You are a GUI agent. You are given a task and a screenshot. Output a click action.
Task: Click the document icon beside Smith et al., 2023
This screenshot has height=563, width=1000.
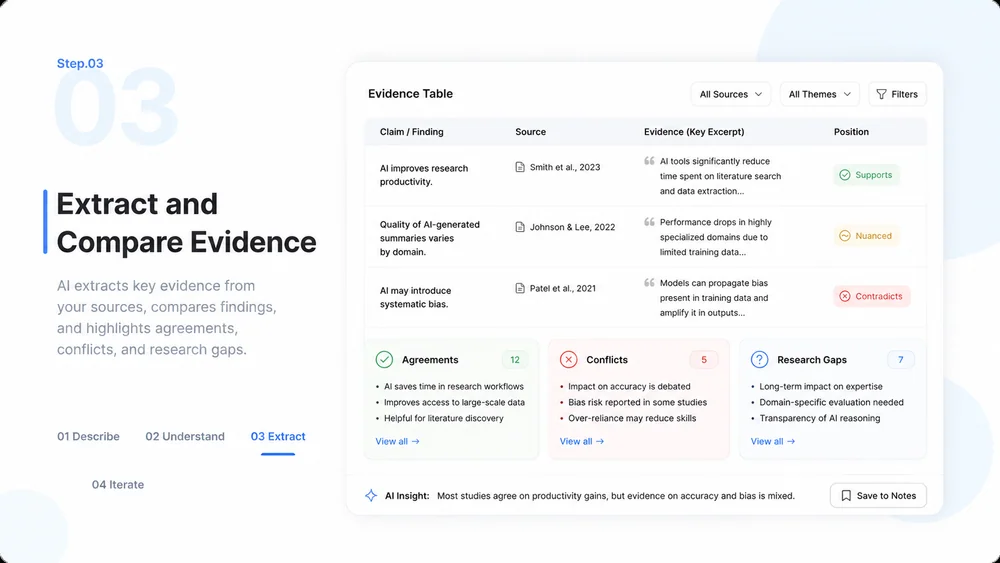(x=520, y=167)
